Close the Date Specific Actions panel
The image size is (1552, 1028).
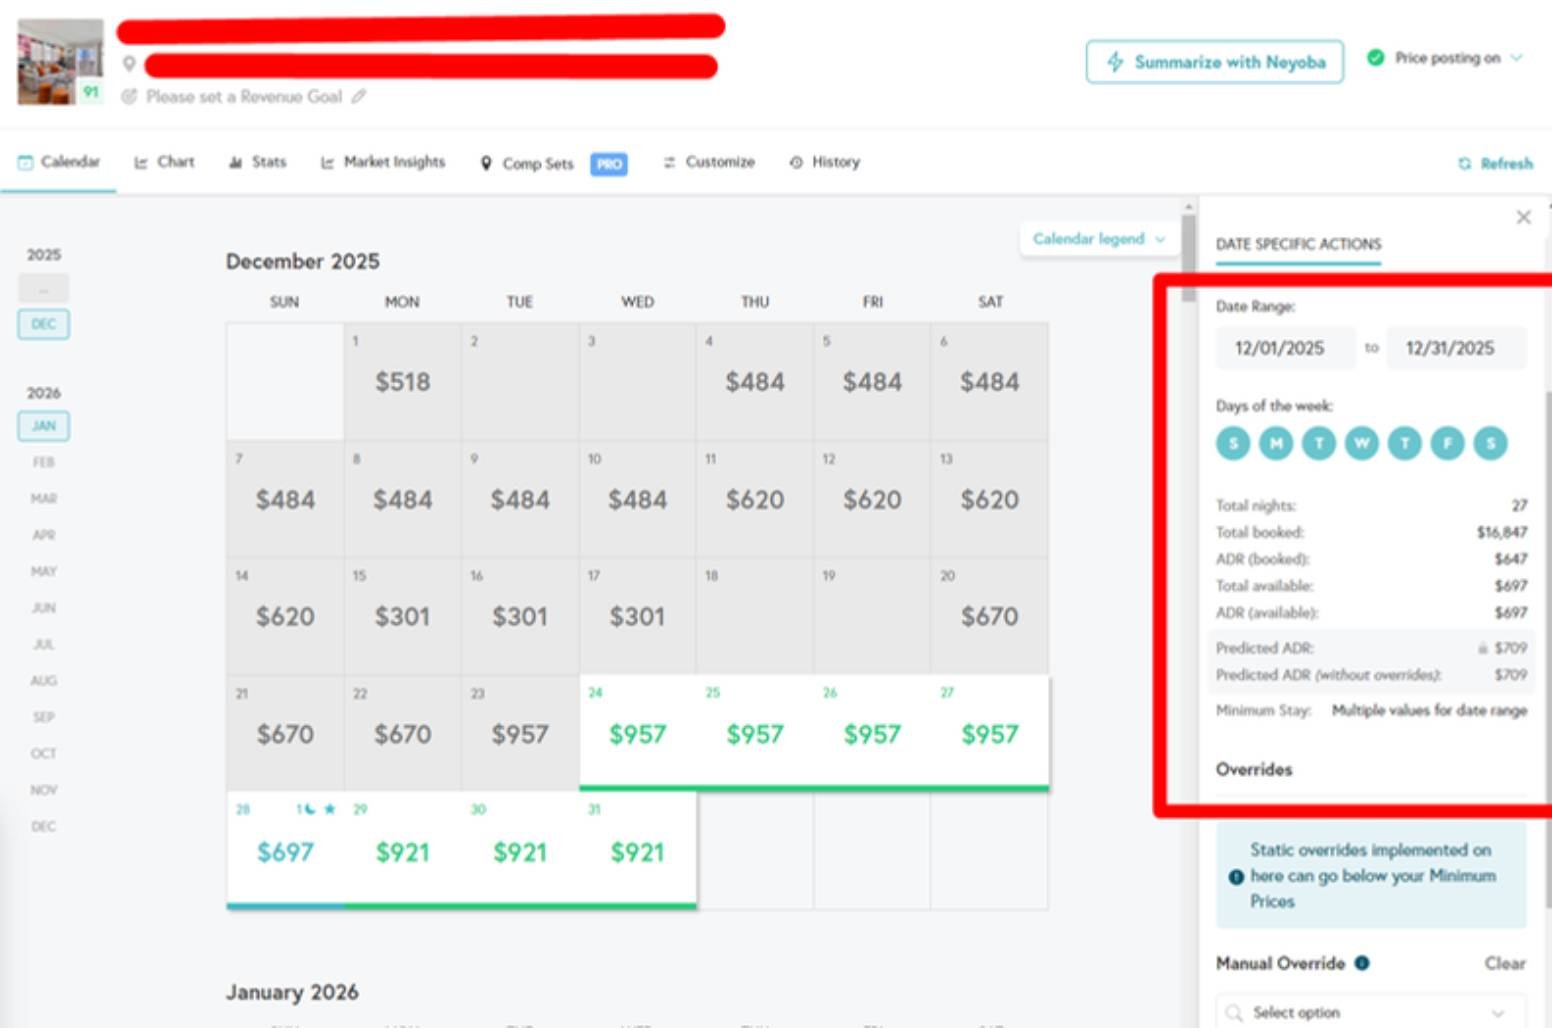(x=1523, y=218)
